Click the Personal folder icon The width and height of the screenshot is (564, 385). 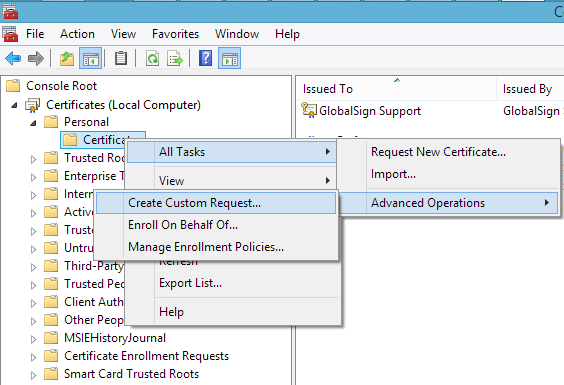pos(51,122)
